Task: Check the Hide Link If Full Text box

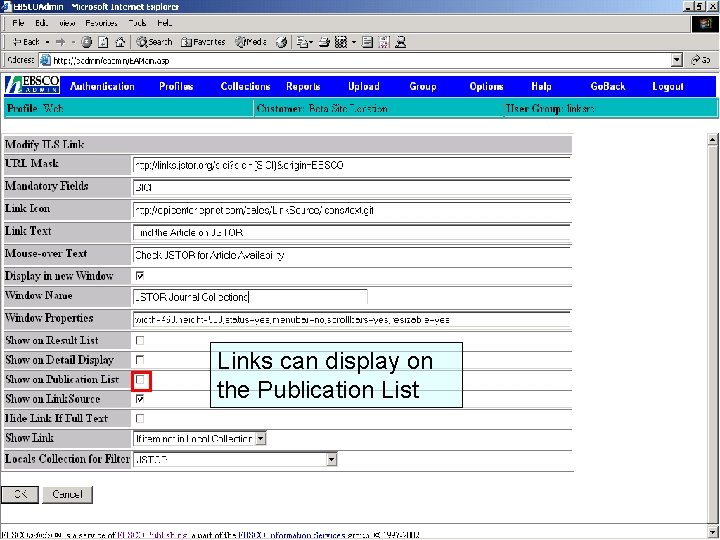Action: (140, 418)
